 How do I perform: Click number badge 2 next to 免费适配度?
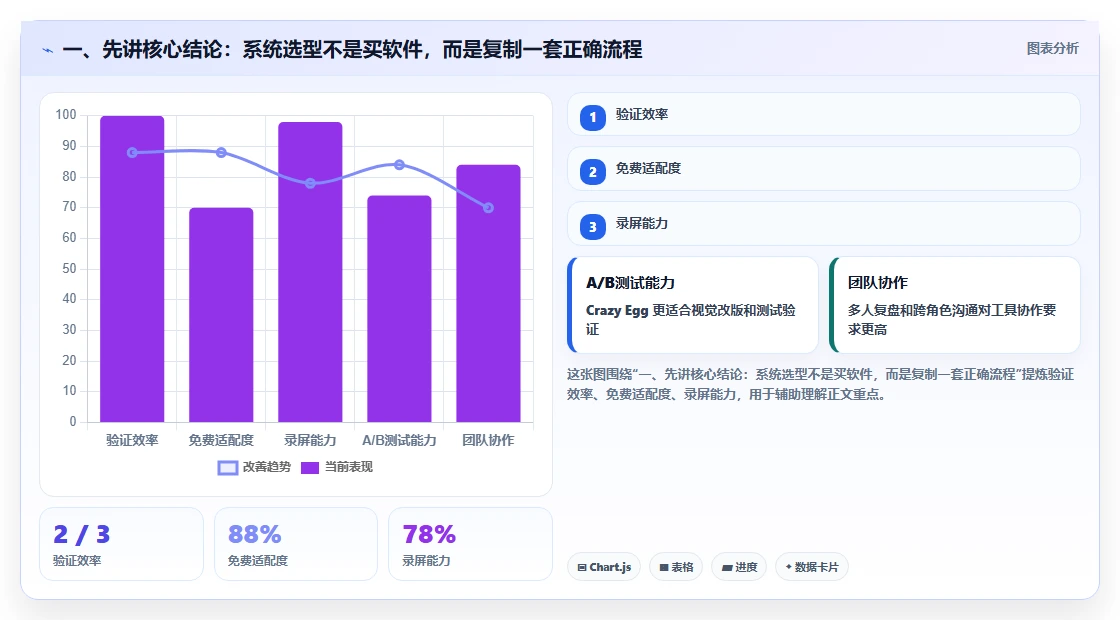(592, 171)
